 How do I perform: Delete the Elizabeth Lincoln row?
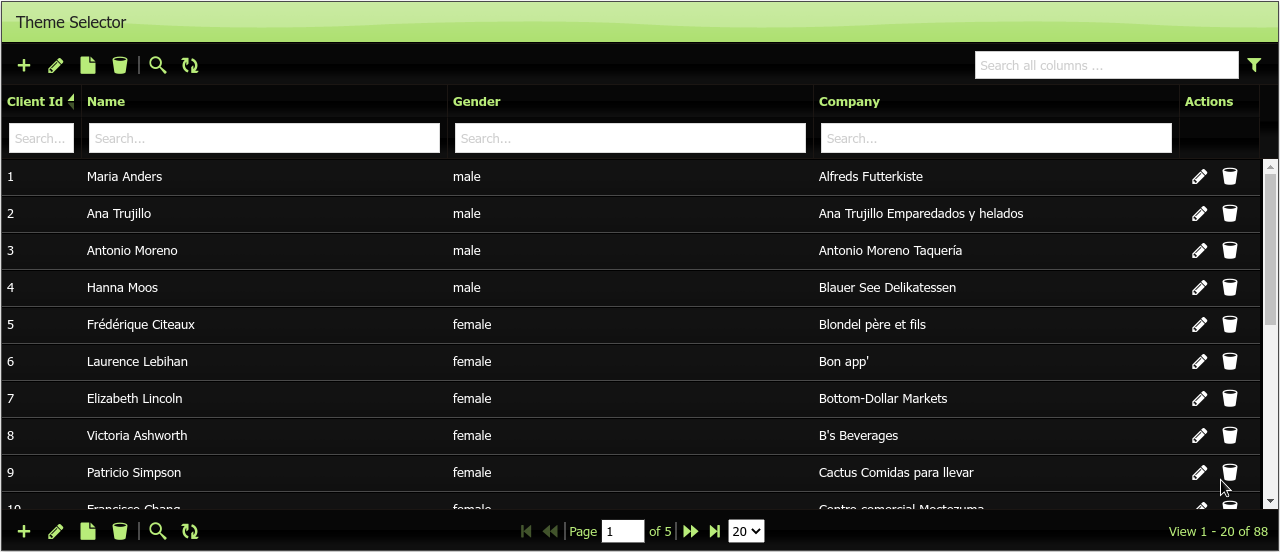1230,399
